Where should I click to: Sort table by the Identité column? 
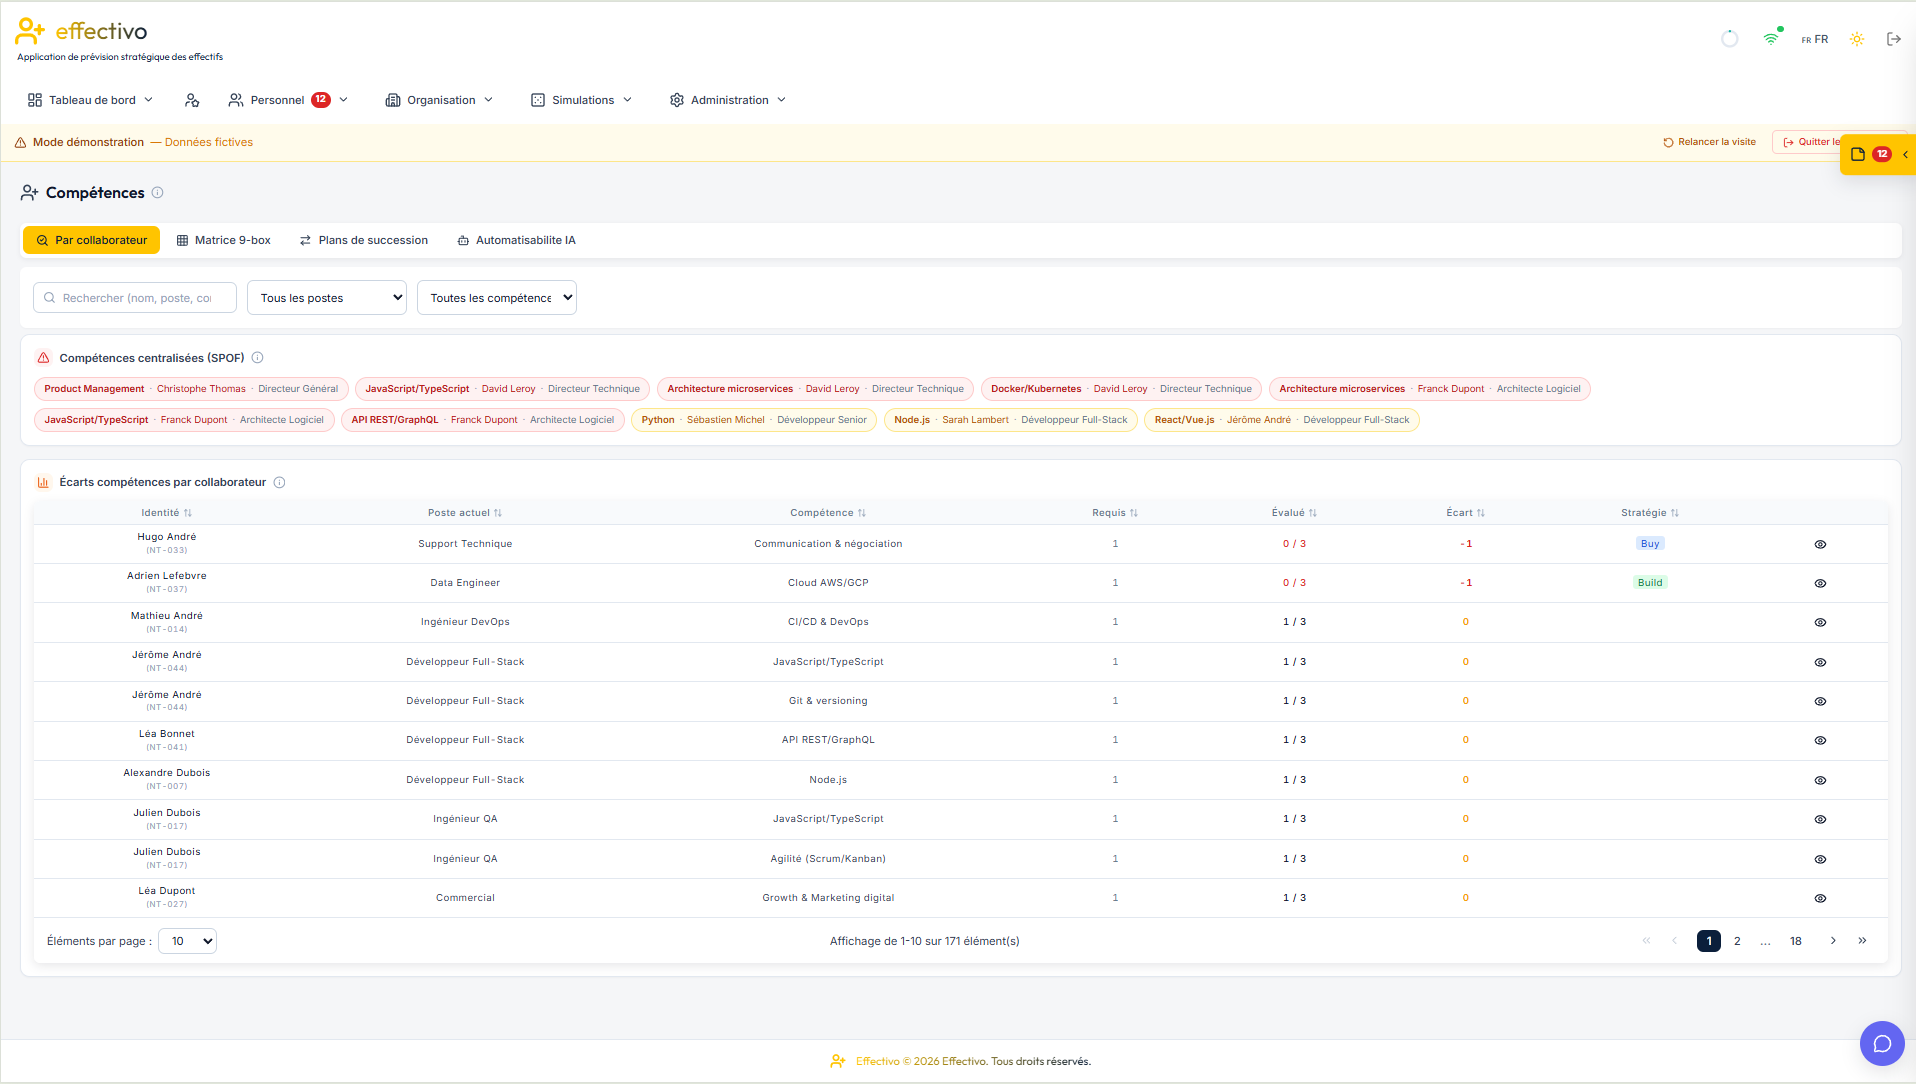[x=167, y=513]
